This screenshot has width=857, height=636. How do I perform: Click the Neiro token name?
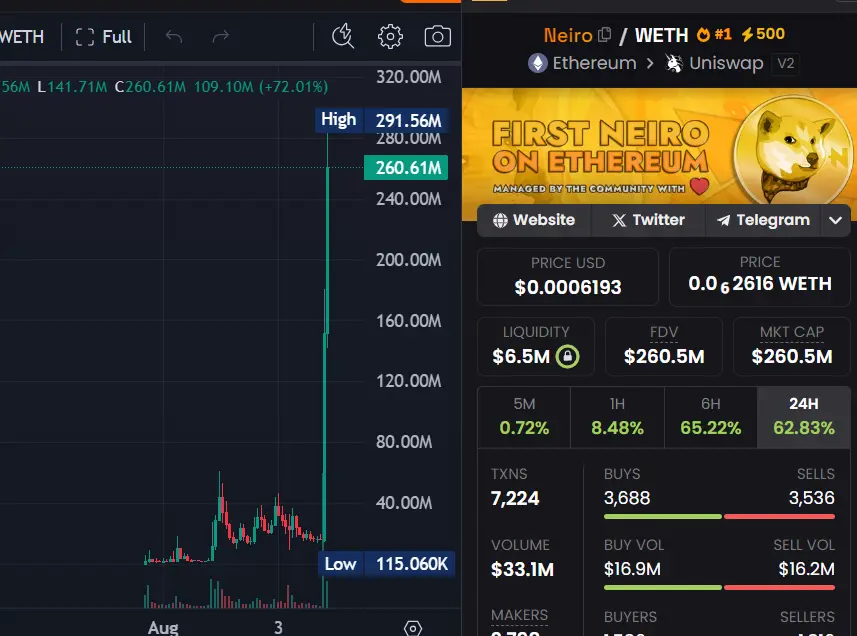coord(568,36)
